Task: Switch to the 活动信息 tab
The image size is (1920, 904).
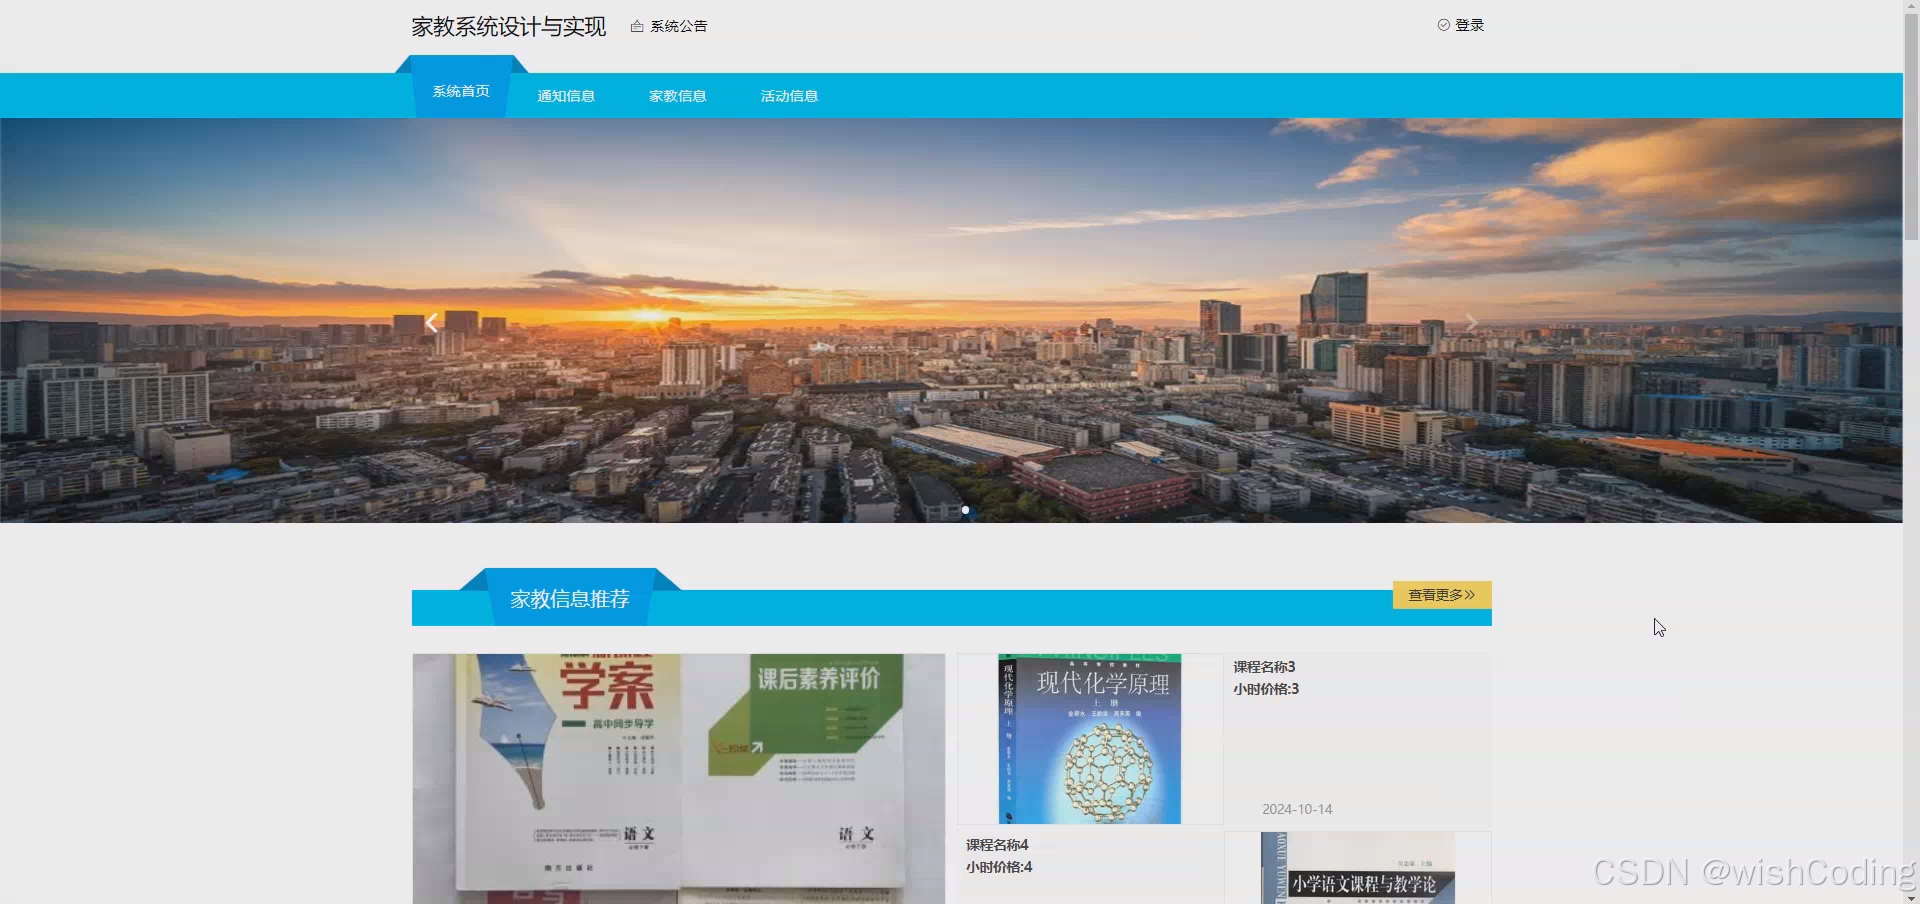Action: pos(789,95)
